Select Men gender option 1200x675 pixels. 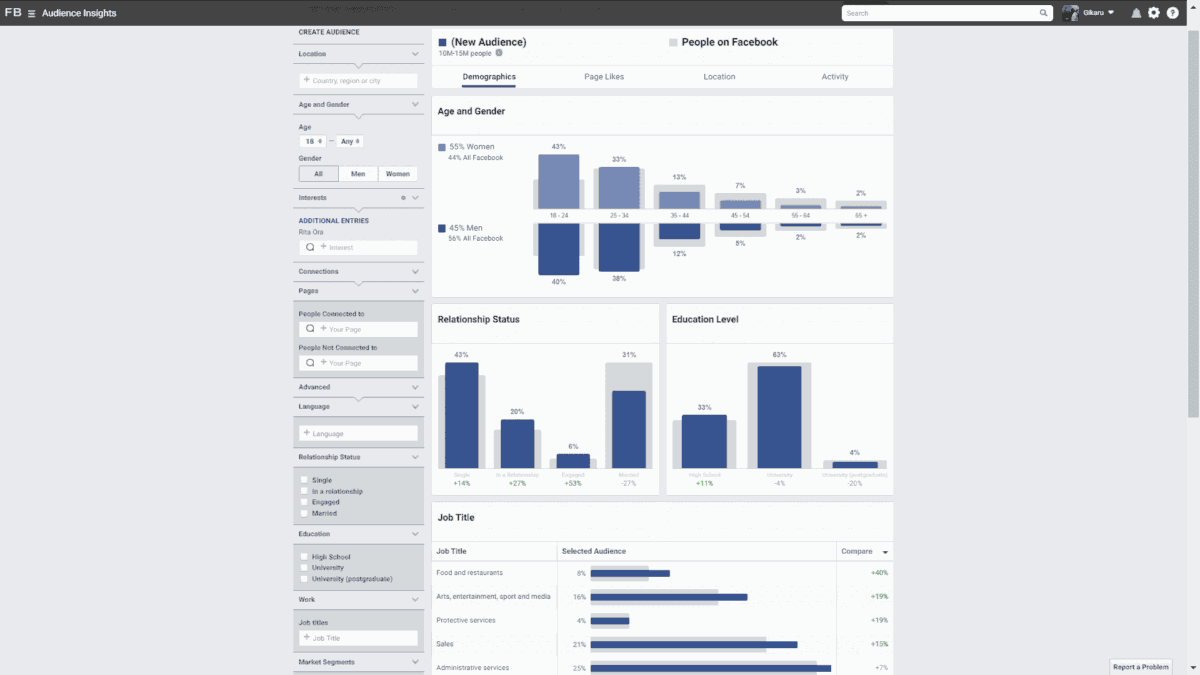(x=358, y=174)
